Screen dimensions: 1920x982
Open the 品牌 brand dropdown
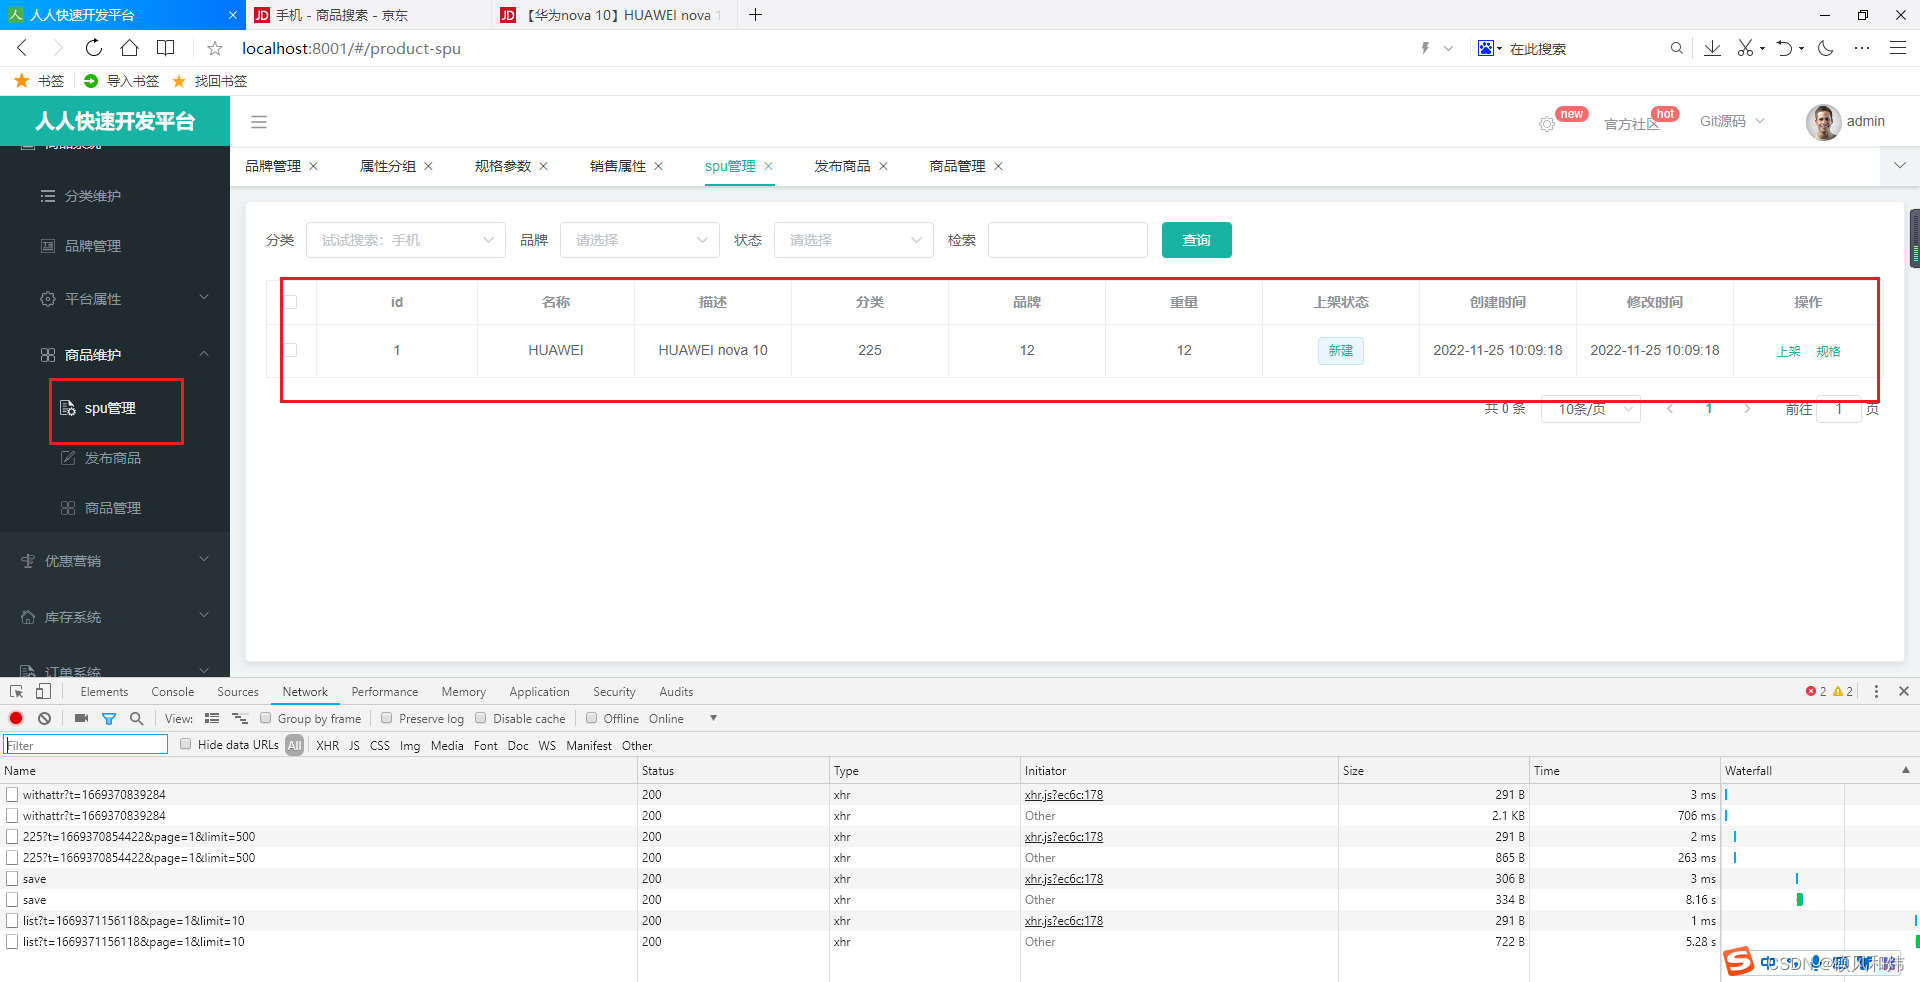pyautogui.click(x=640, y=240)
